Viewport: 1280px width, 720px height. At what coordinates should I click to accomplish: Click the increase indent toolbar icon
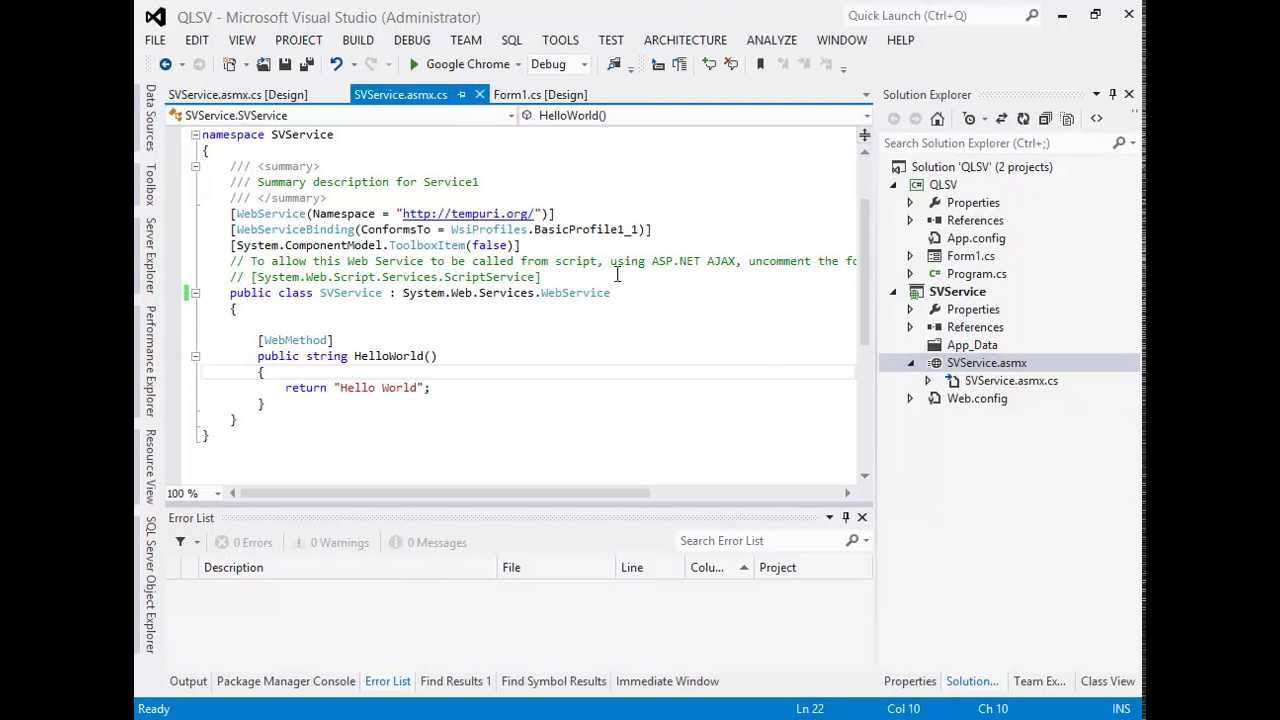tap(680, 64)
